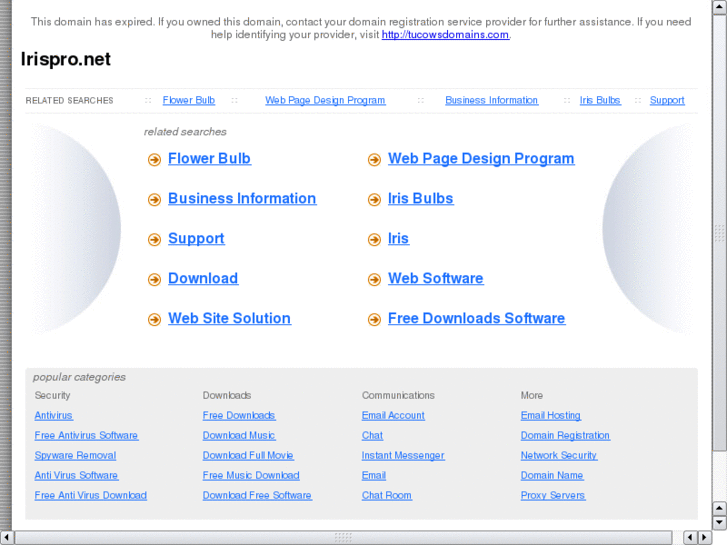Click orange arrow icon beside Business Information
The width and height of the screenshot is (727, 545).
pyautogui.click(x=154, y=200)
